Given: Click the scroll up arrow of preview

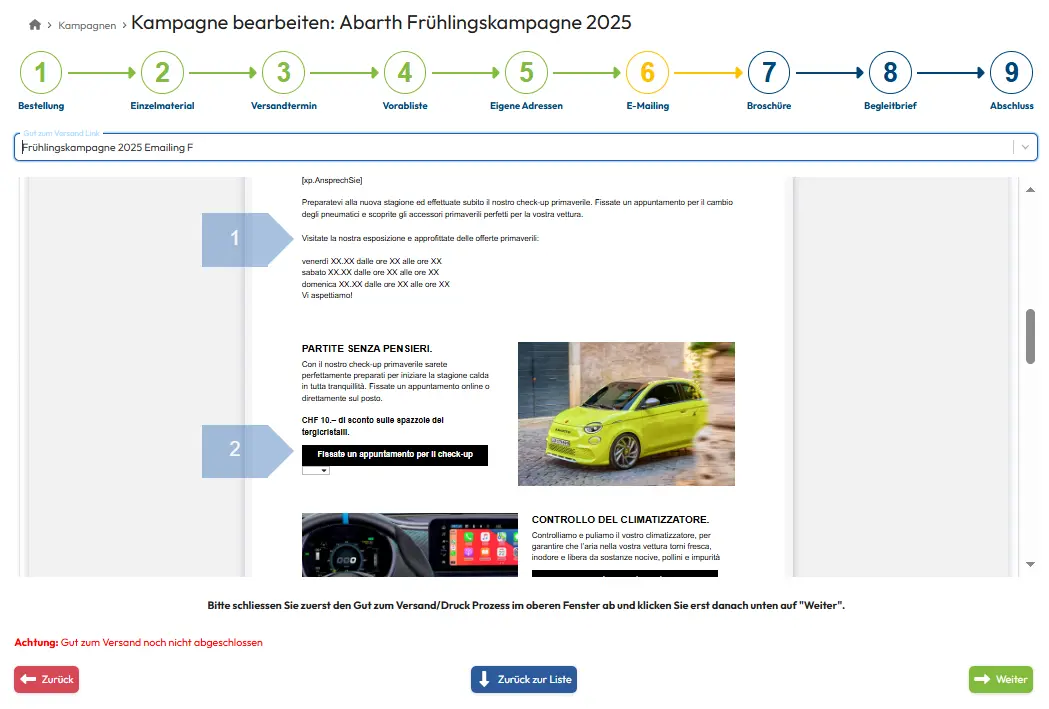Looking at the screenshot, I should tap(1030, 190).
